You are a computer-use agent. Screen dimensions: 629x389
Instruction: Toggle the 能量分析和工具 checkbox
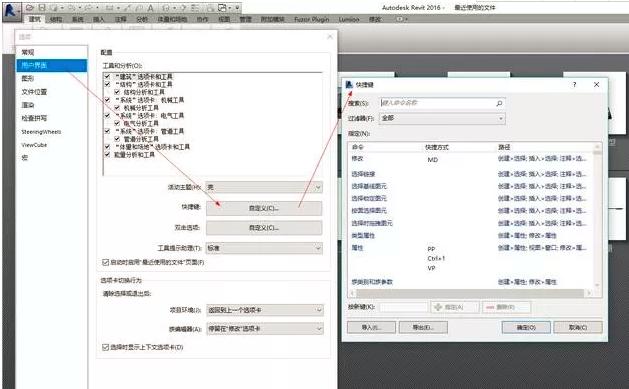click(107, 154)
